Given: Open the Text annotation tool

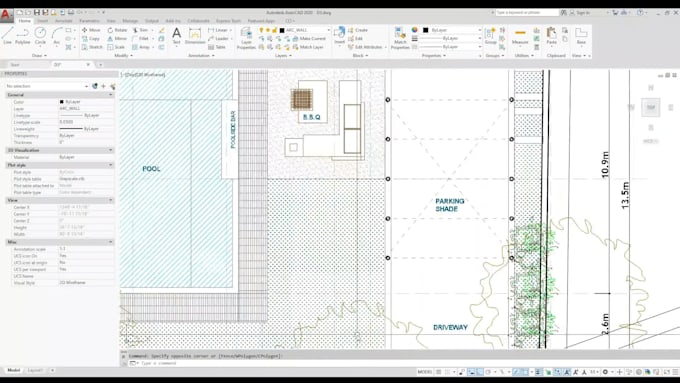Looking at the screenshot, I should (x=176, y=36).
